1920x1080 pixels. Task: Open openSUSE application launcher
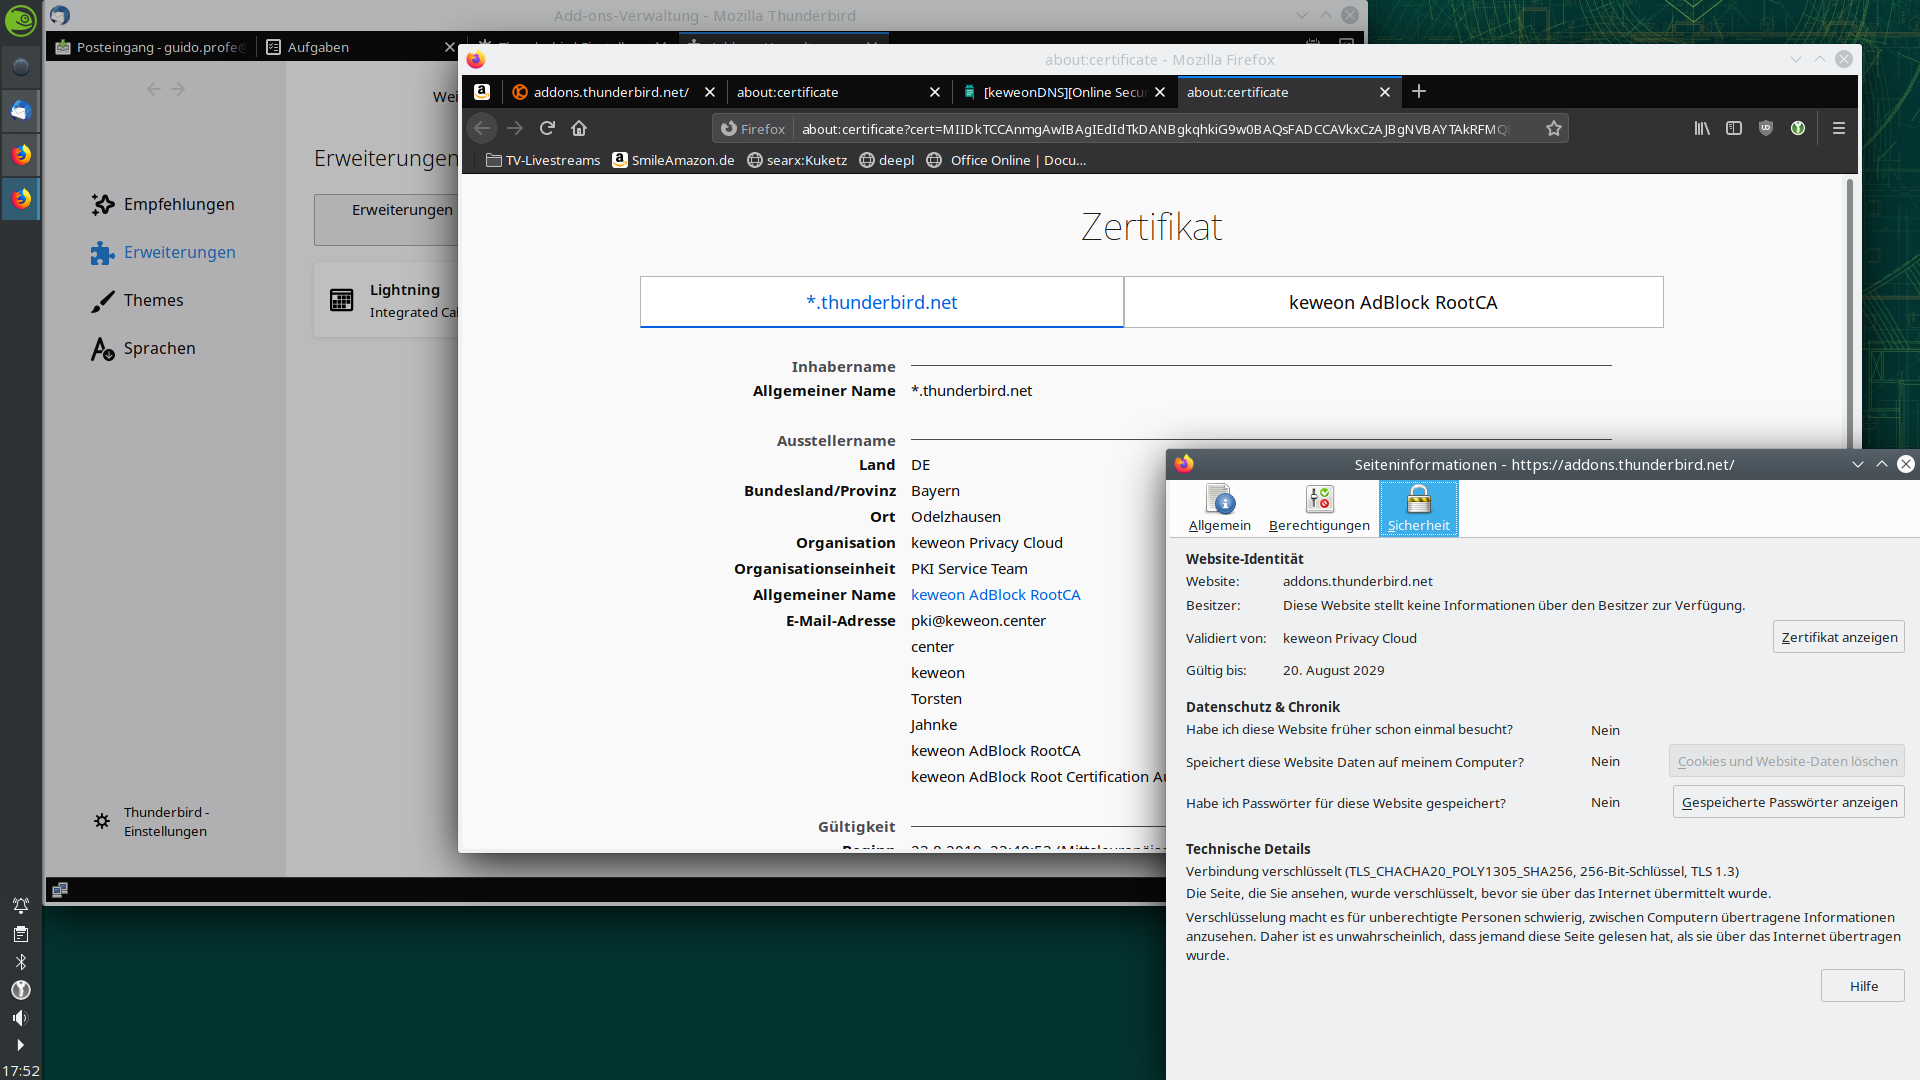pos(21,20)
